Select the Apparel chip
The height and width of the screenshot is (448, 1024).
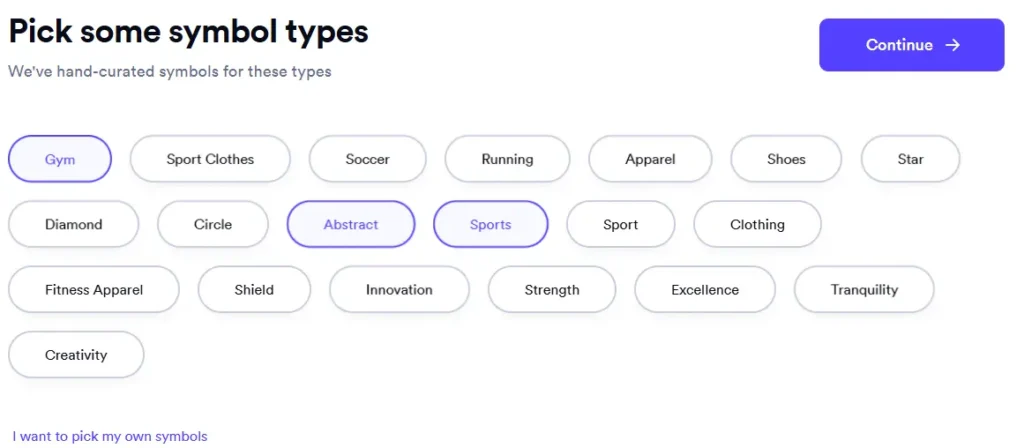pos(650,159)
